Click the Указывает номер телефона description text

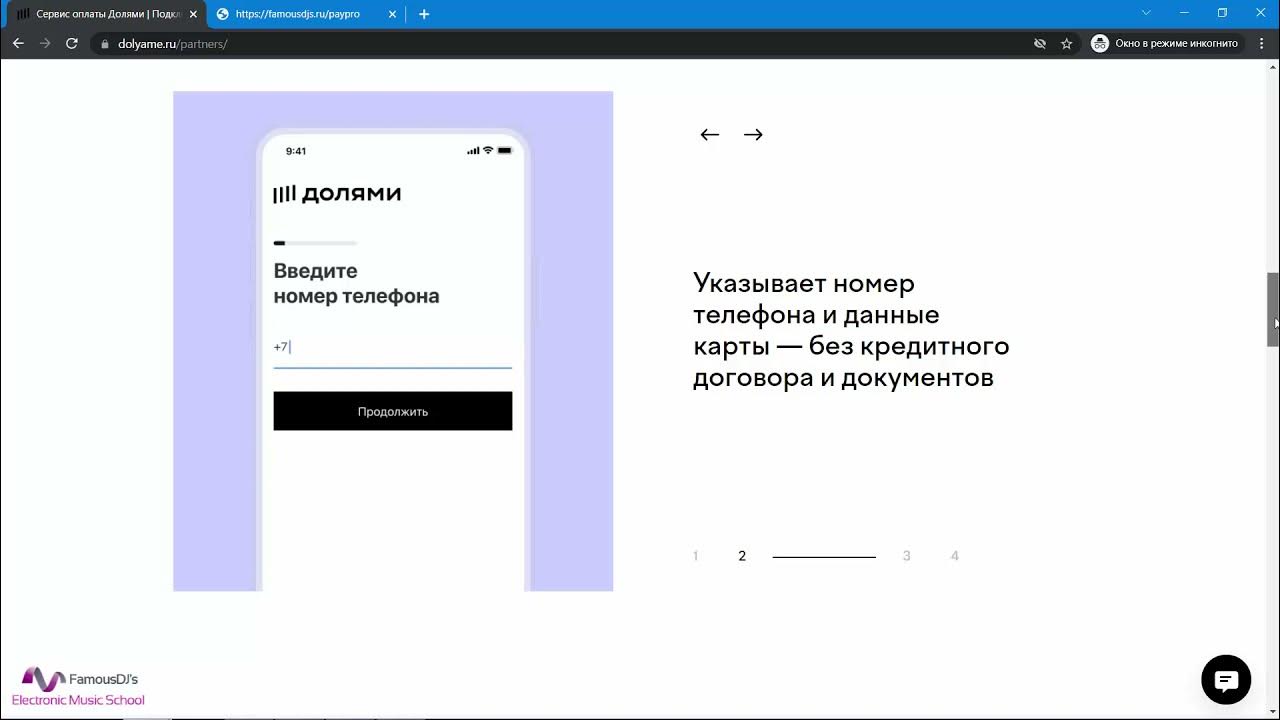click(851, 330)
